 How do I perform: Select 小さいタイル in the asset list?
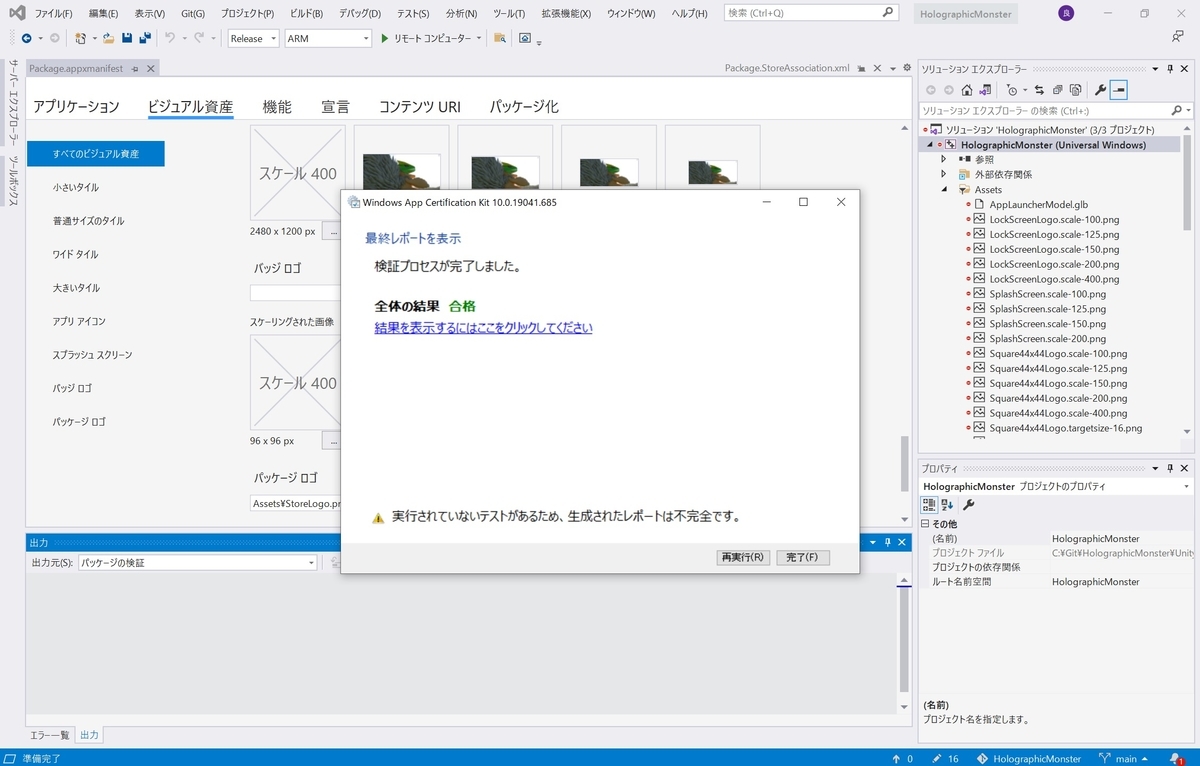click(76, 187)
